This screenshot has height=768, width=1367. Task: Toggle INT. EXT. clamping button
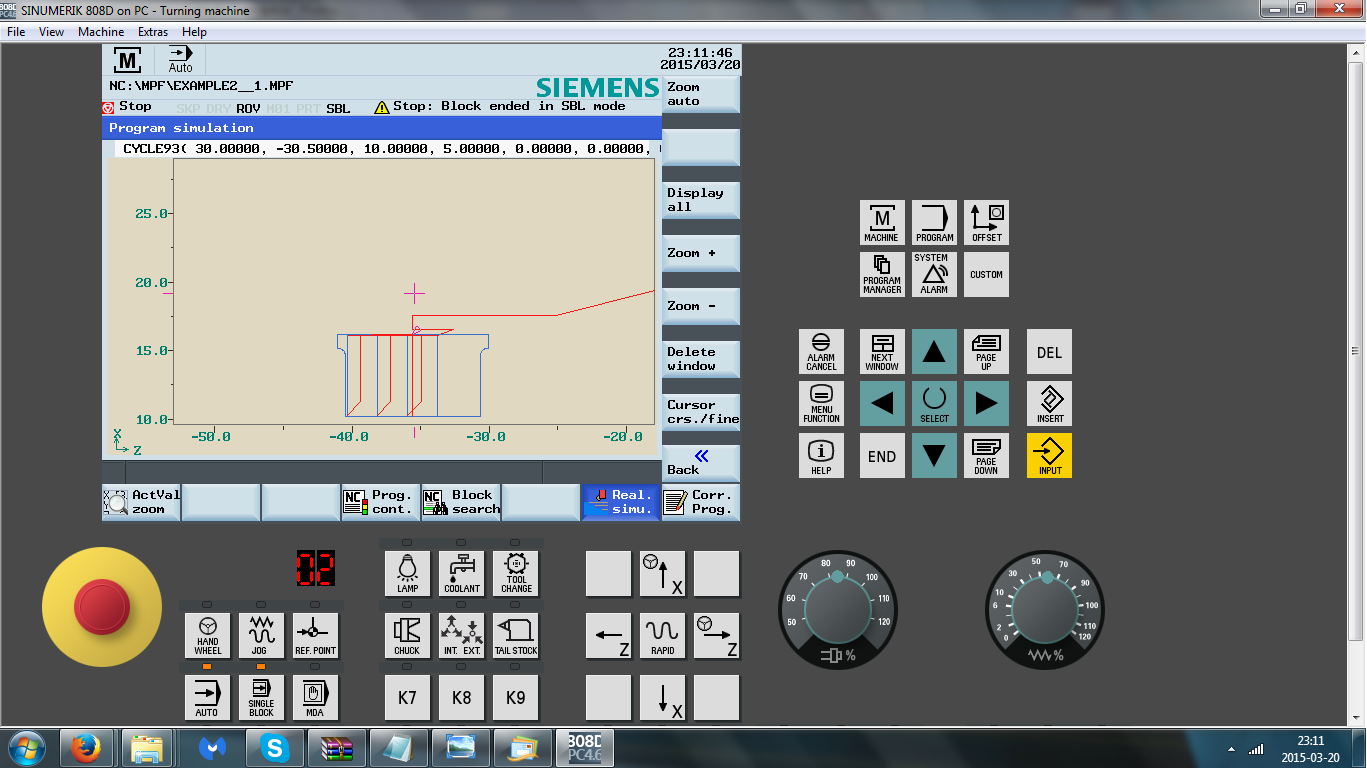click(461, 636)
